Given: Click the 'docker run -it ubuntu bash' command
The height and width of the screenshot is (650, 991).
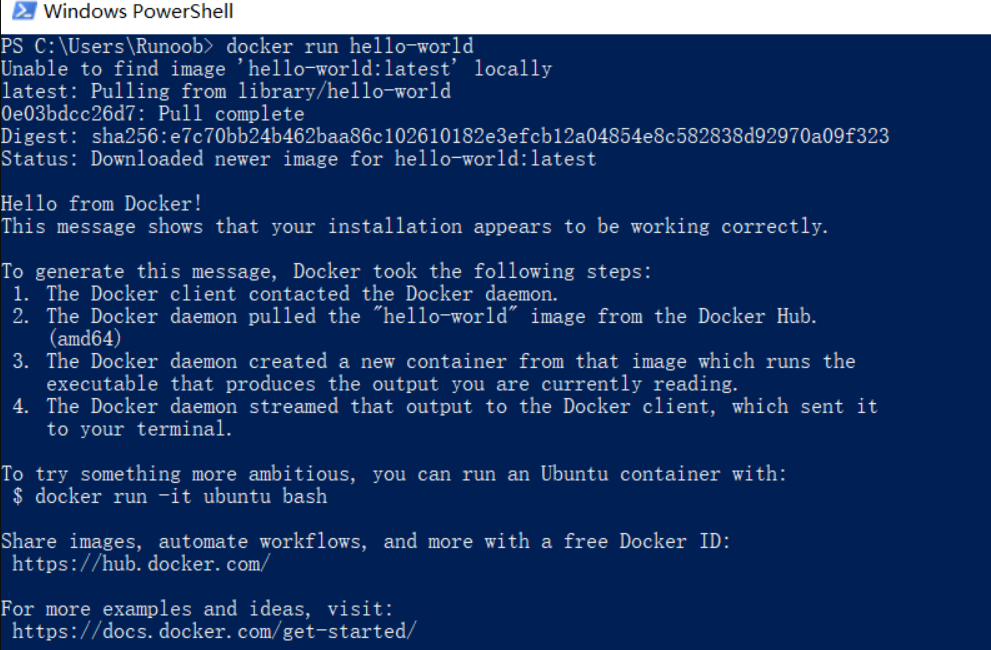Looking at the screenshot, I should (181, 496).
